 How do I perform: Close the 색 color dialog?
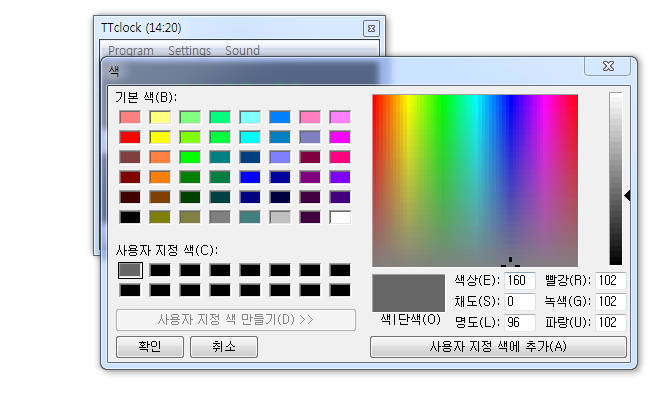[x=608, y=66]
